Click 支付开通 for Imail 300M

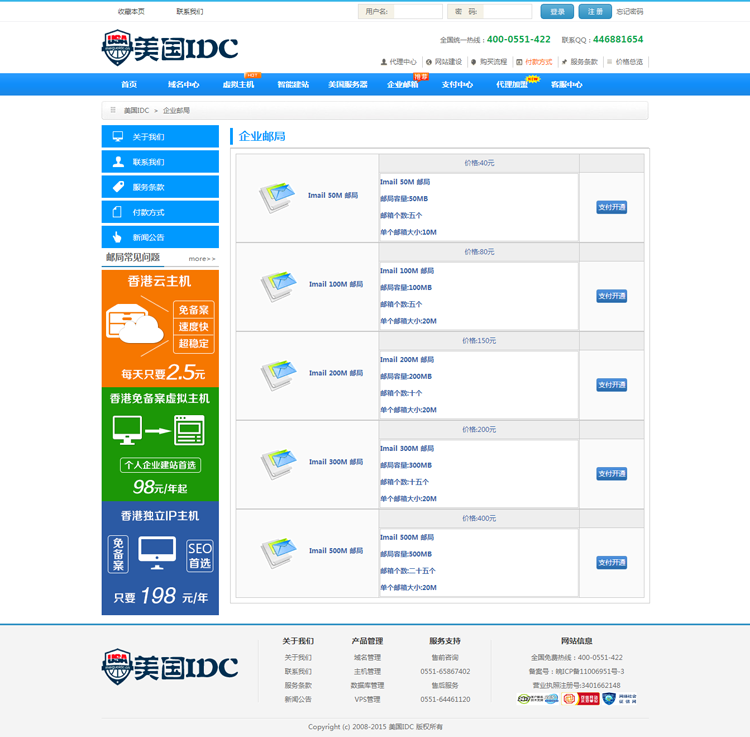612,474
